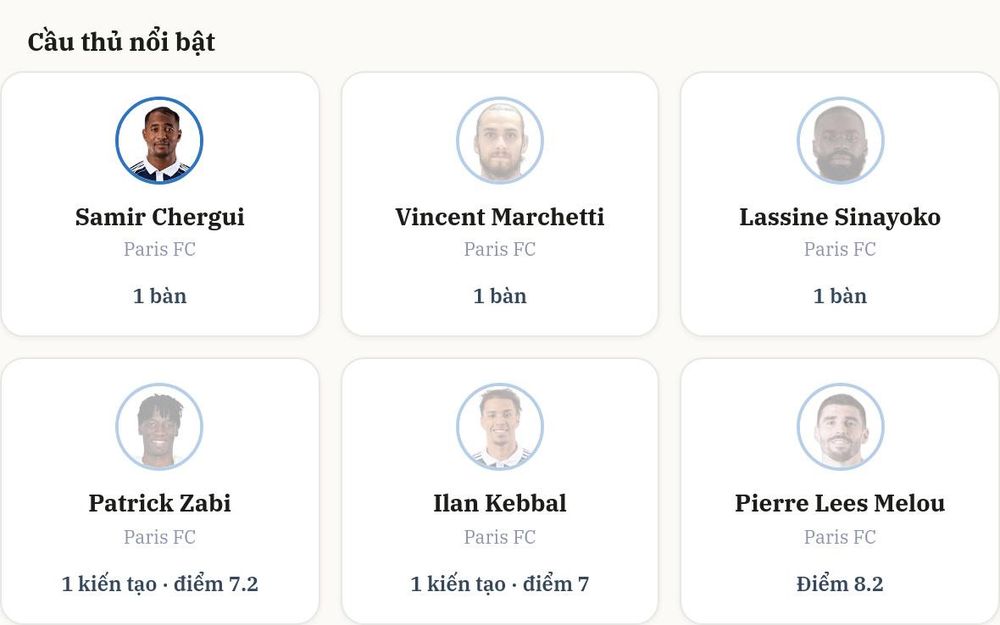This screenshot has width=1000, height=625.
Task: Click Paris FC under Vincent Marchetti
Action: click(x=500, y=249)
